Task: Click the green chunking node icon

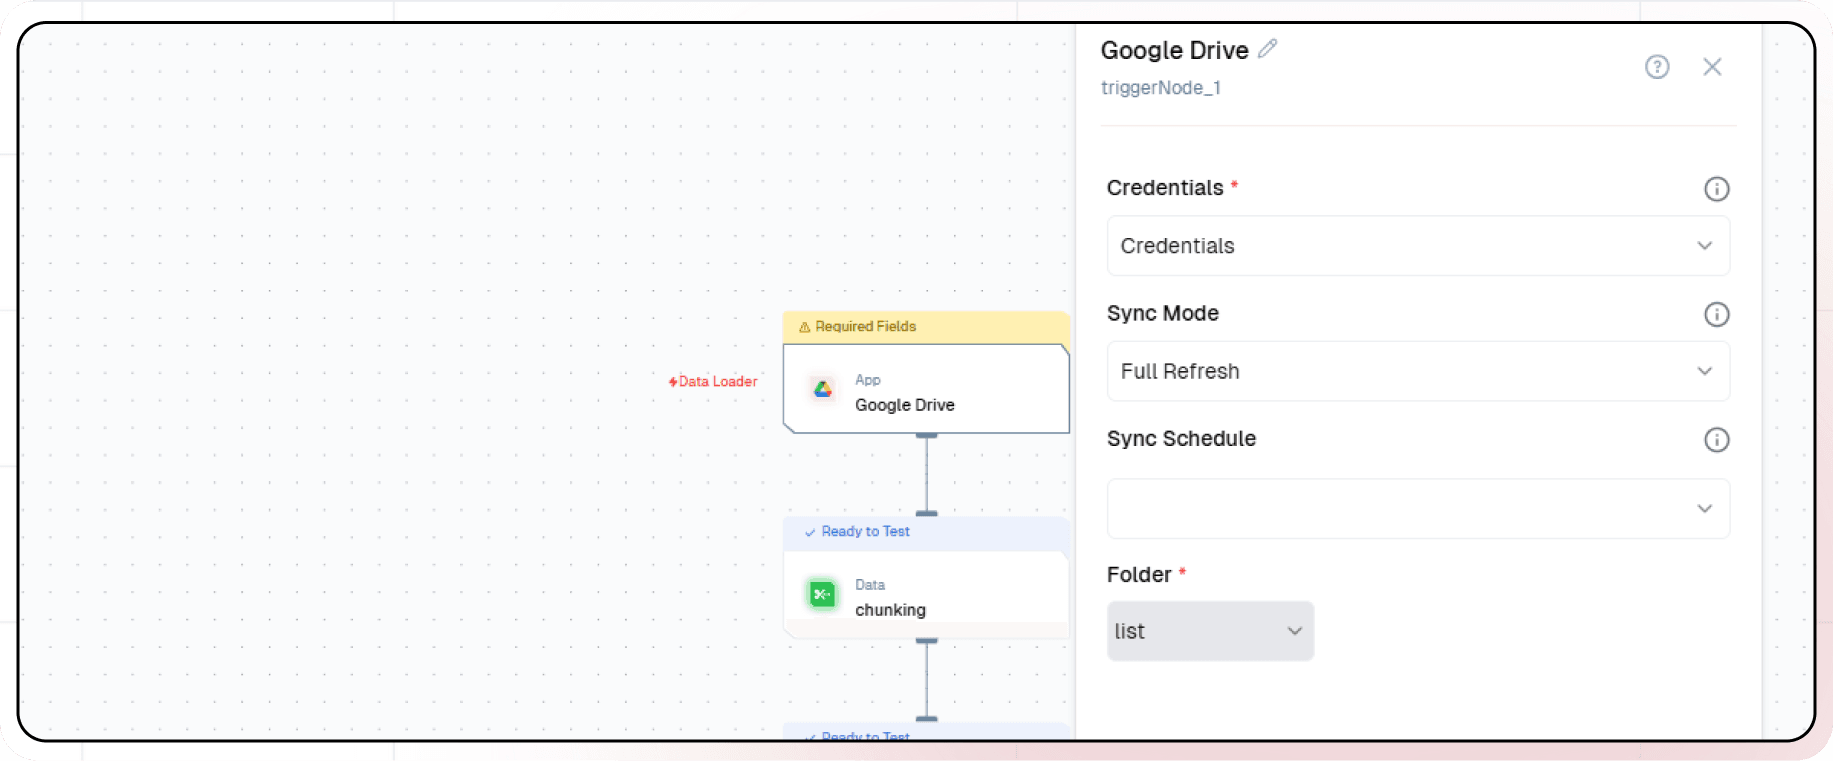Action: [822, 595]
